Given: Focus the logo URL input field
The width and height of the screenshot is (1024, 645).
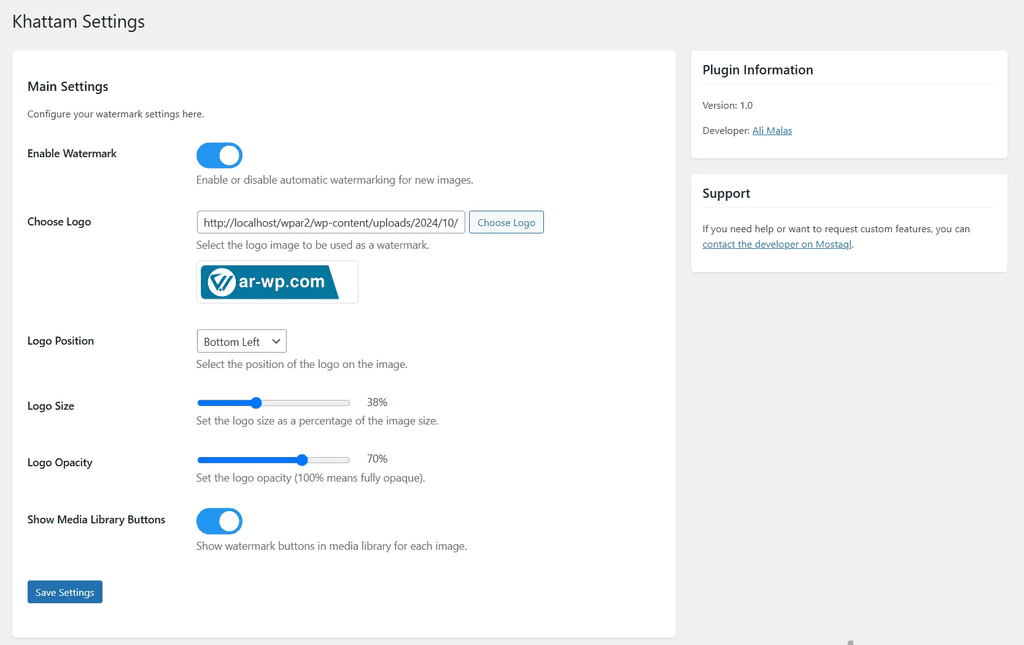Looking at the screenshot, I should 331,223.
